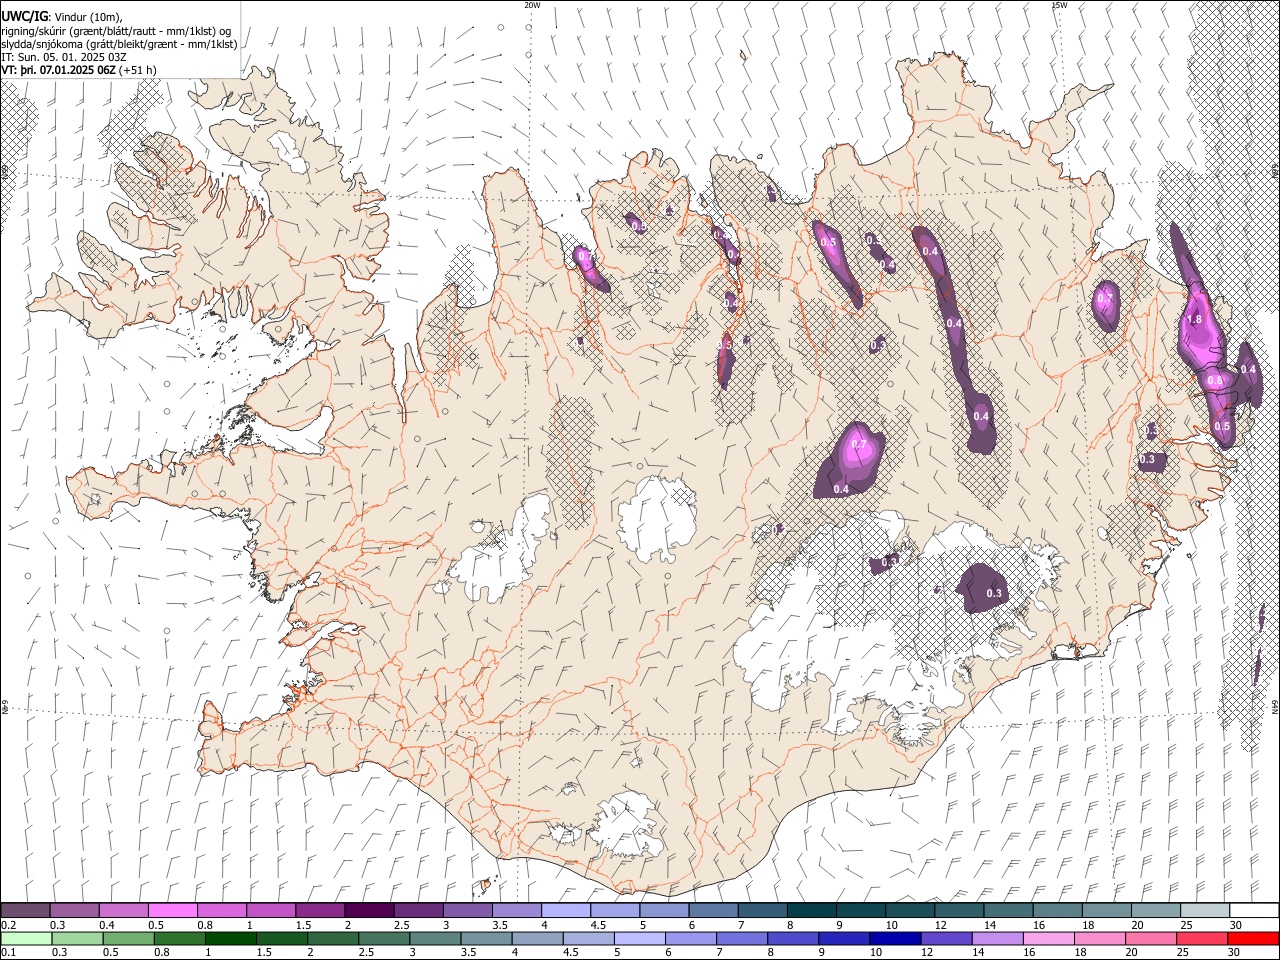Select the white 30 swatch in upper legend row

(x=1254, y=910)
